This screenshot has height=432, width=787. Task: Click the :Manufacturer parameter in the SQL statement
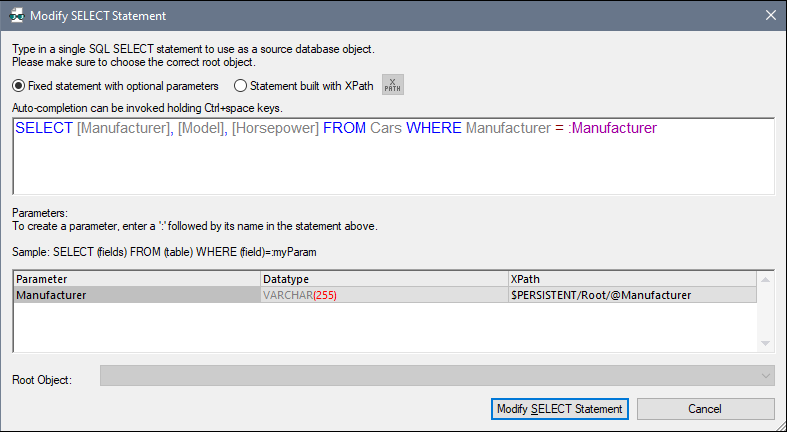click(612, 129)
